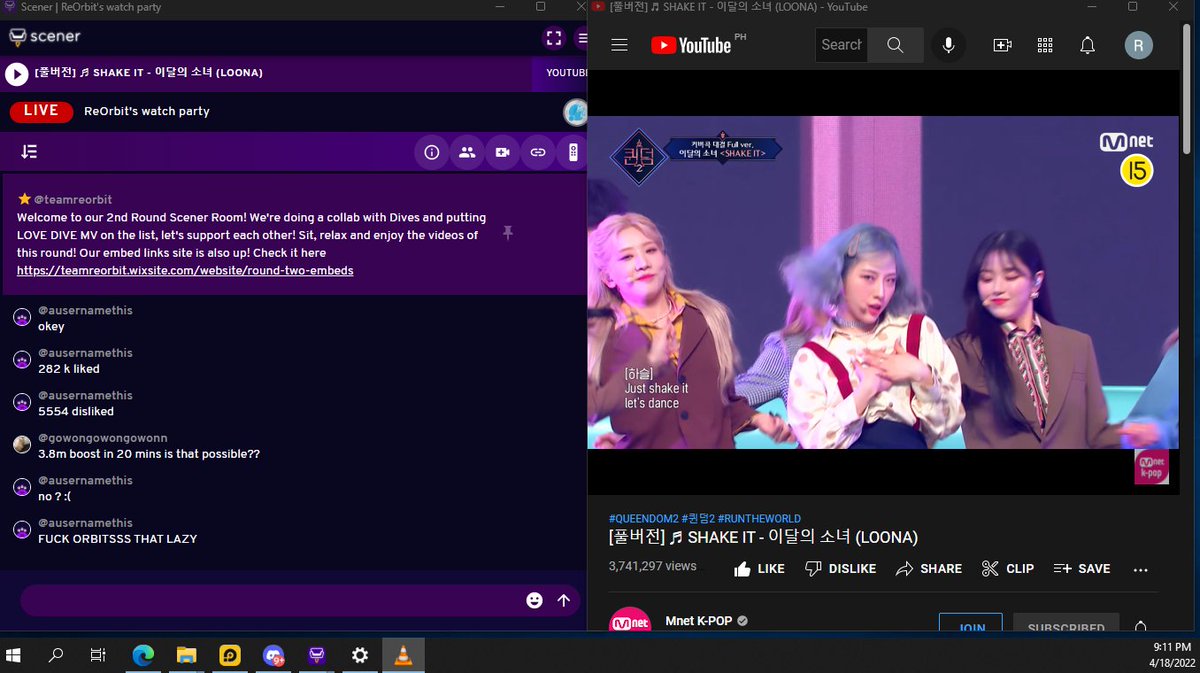Image resolution: width=1200 pixels, height=673 pixels.
Task: Click the YouTube search magnifier button
Action: (895, 45)
